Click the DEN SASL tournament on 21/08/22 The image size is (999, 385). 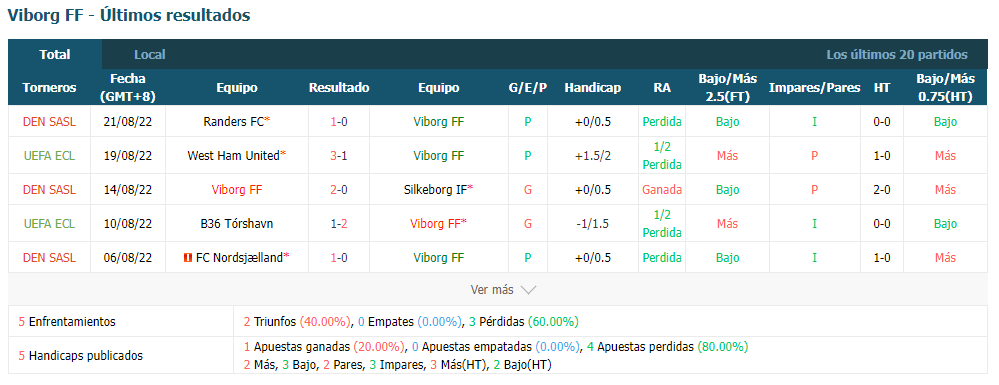coord(49,121)
